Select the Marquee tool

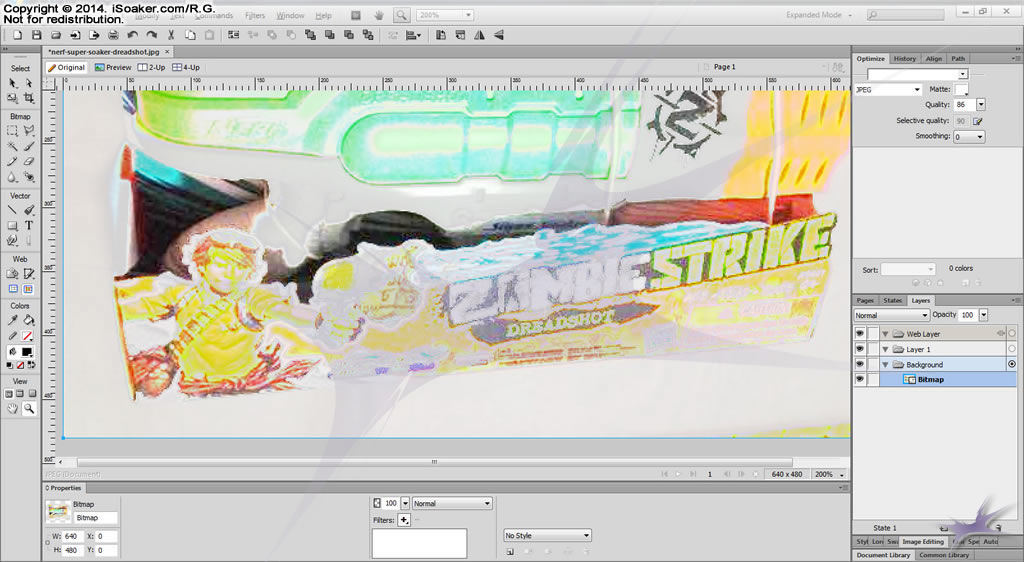click(x=12, y=131)
